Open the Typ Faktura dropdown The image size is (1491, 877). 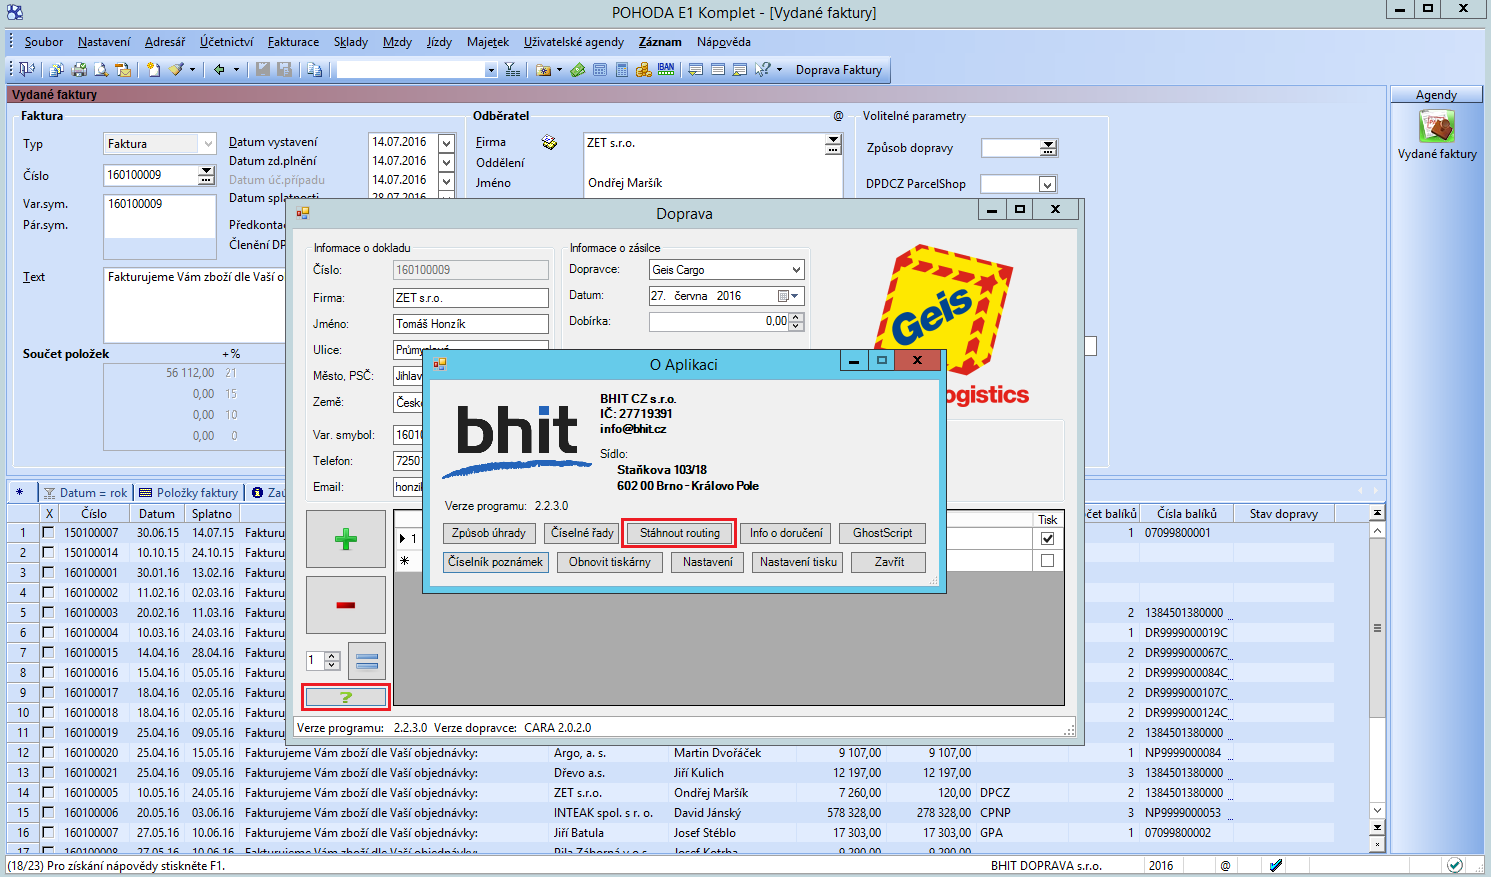coord(207,144)
